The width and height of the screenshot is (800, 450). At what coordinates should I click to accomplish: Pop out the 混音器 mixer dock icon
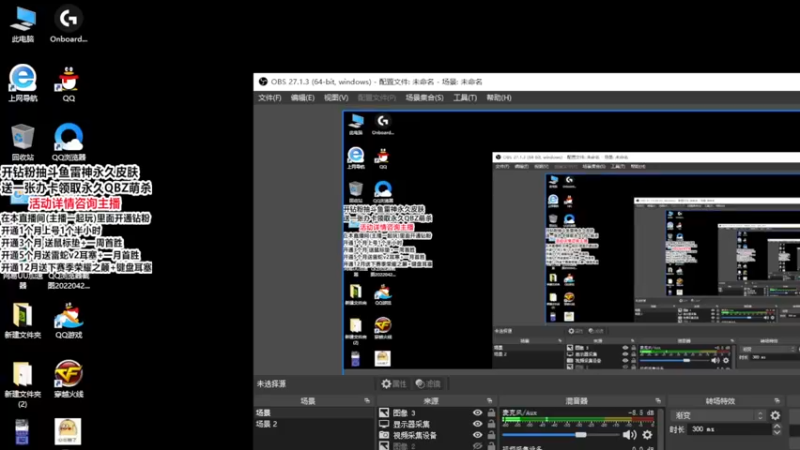658,401
